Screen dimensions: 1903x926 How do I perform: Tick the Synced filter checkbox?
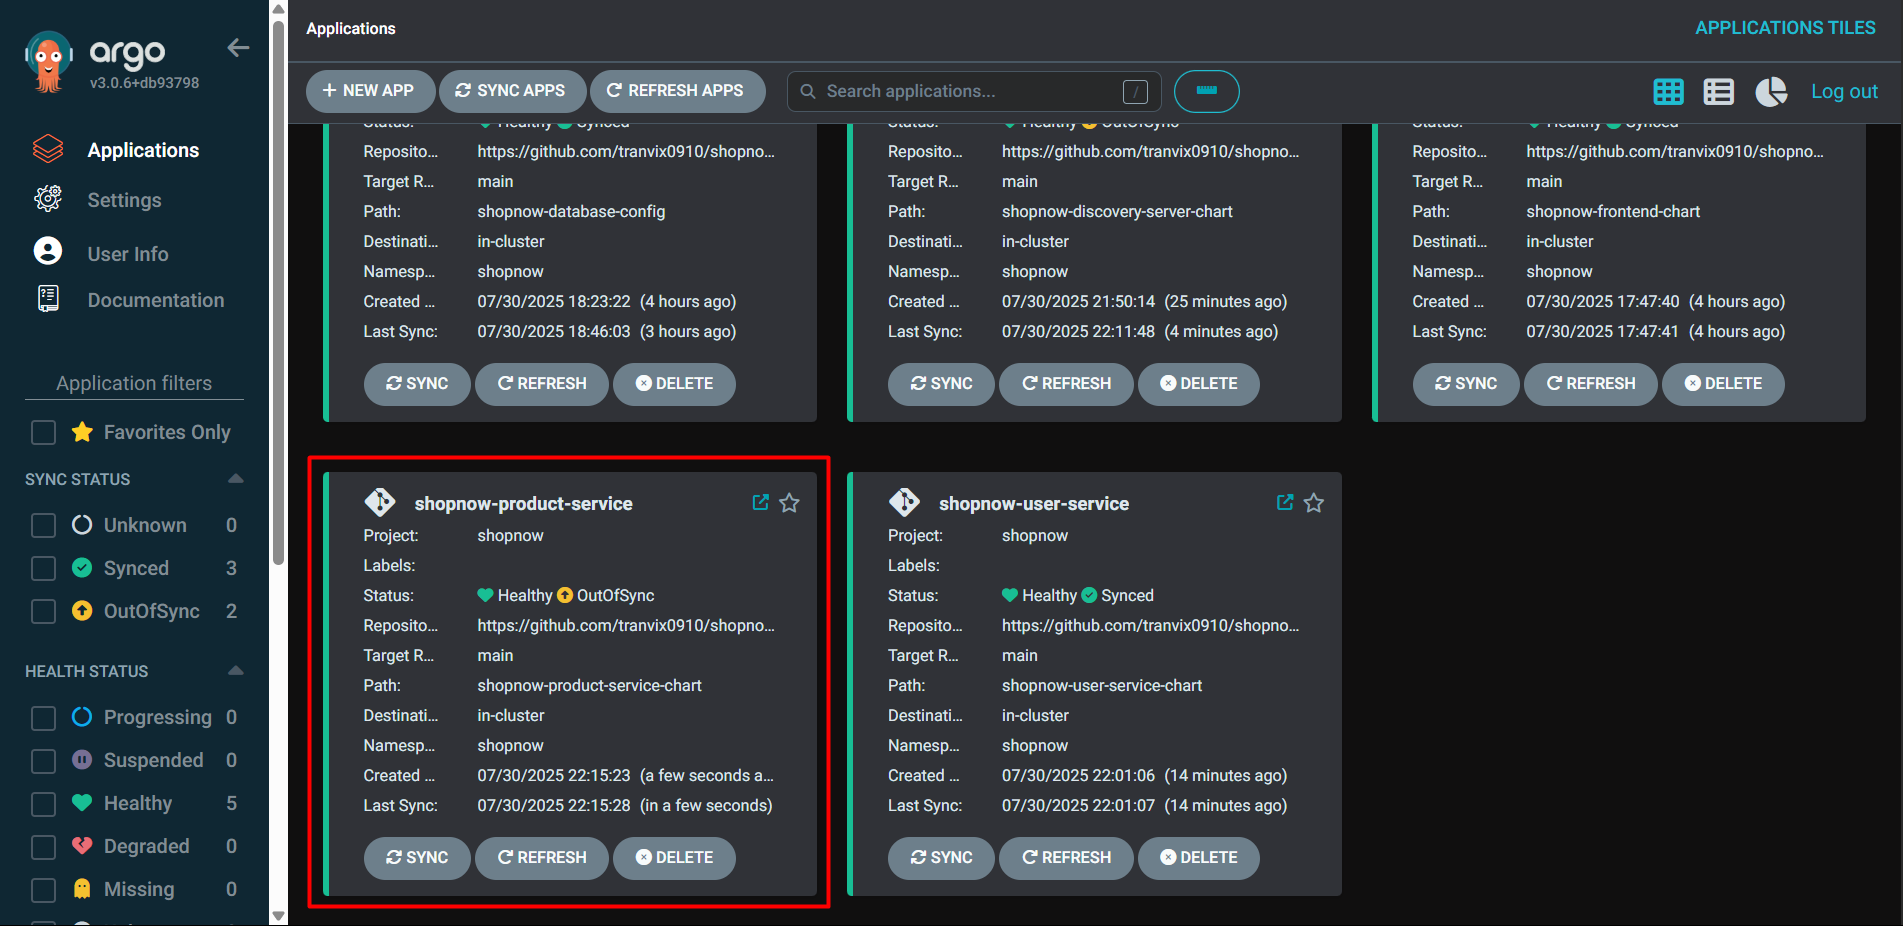(x=44, y=568)
